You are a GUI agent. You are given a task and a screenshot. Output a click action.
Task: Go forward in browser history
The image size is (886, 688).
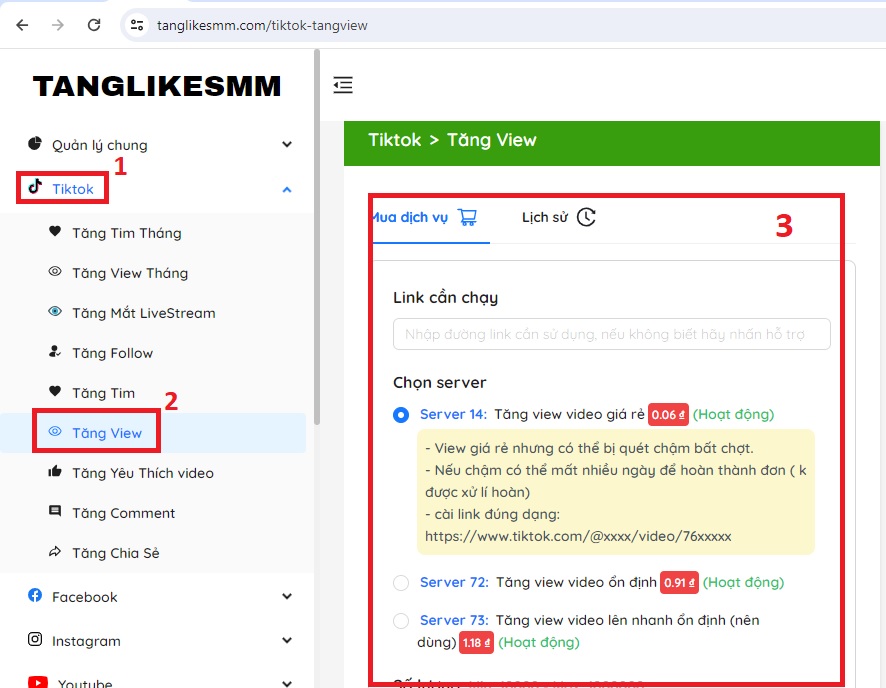58,25
